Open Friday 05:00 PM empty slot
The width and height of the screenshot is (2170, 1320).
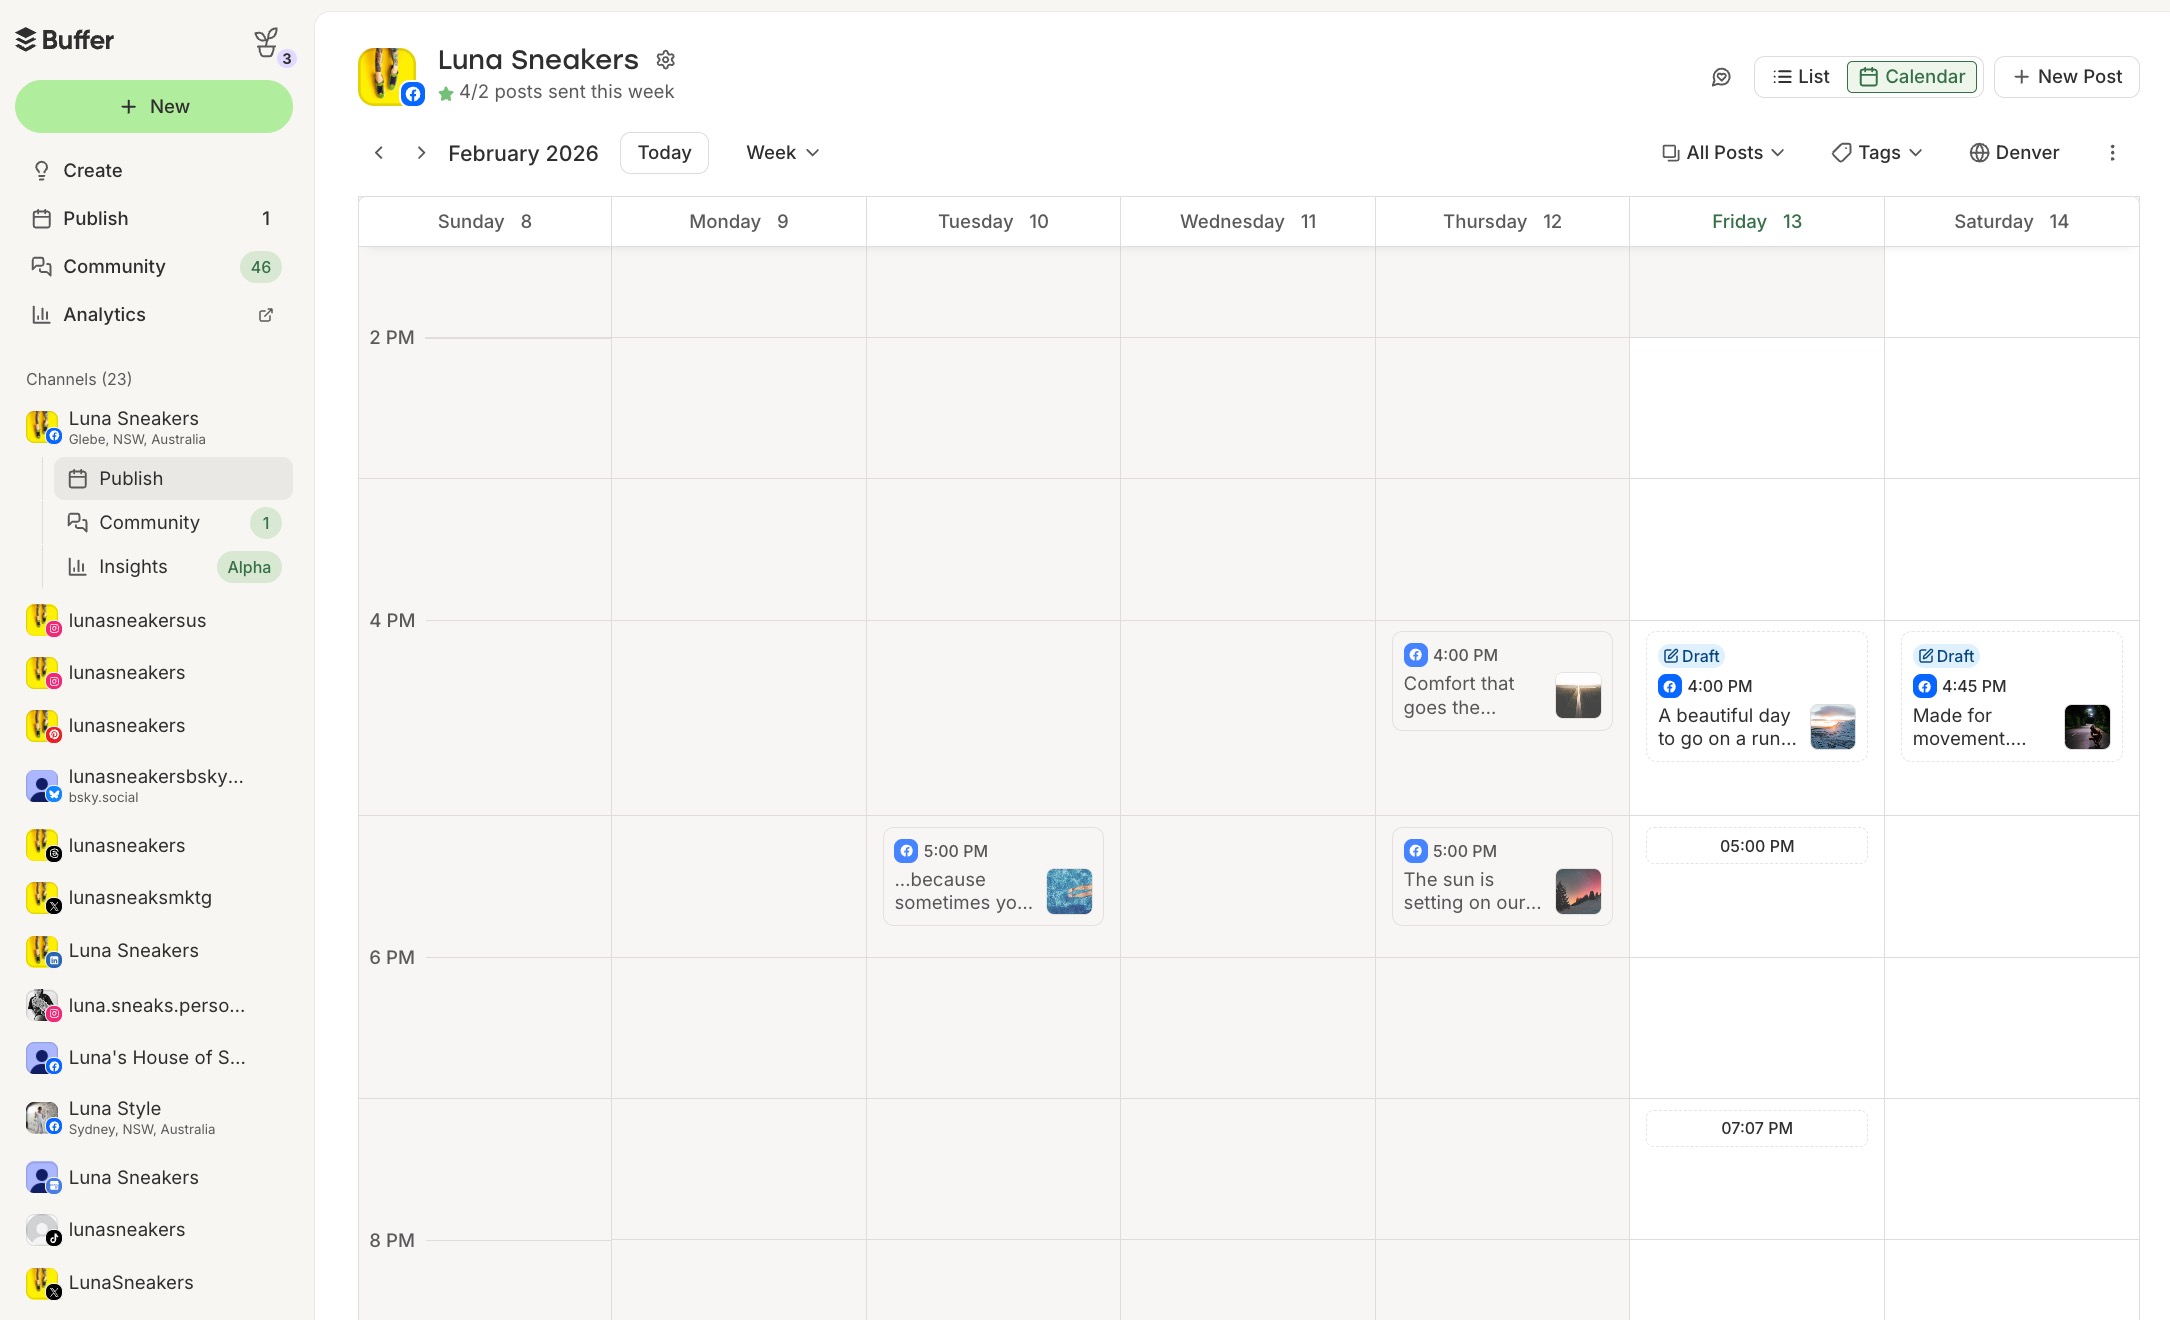pos(1756,846)
